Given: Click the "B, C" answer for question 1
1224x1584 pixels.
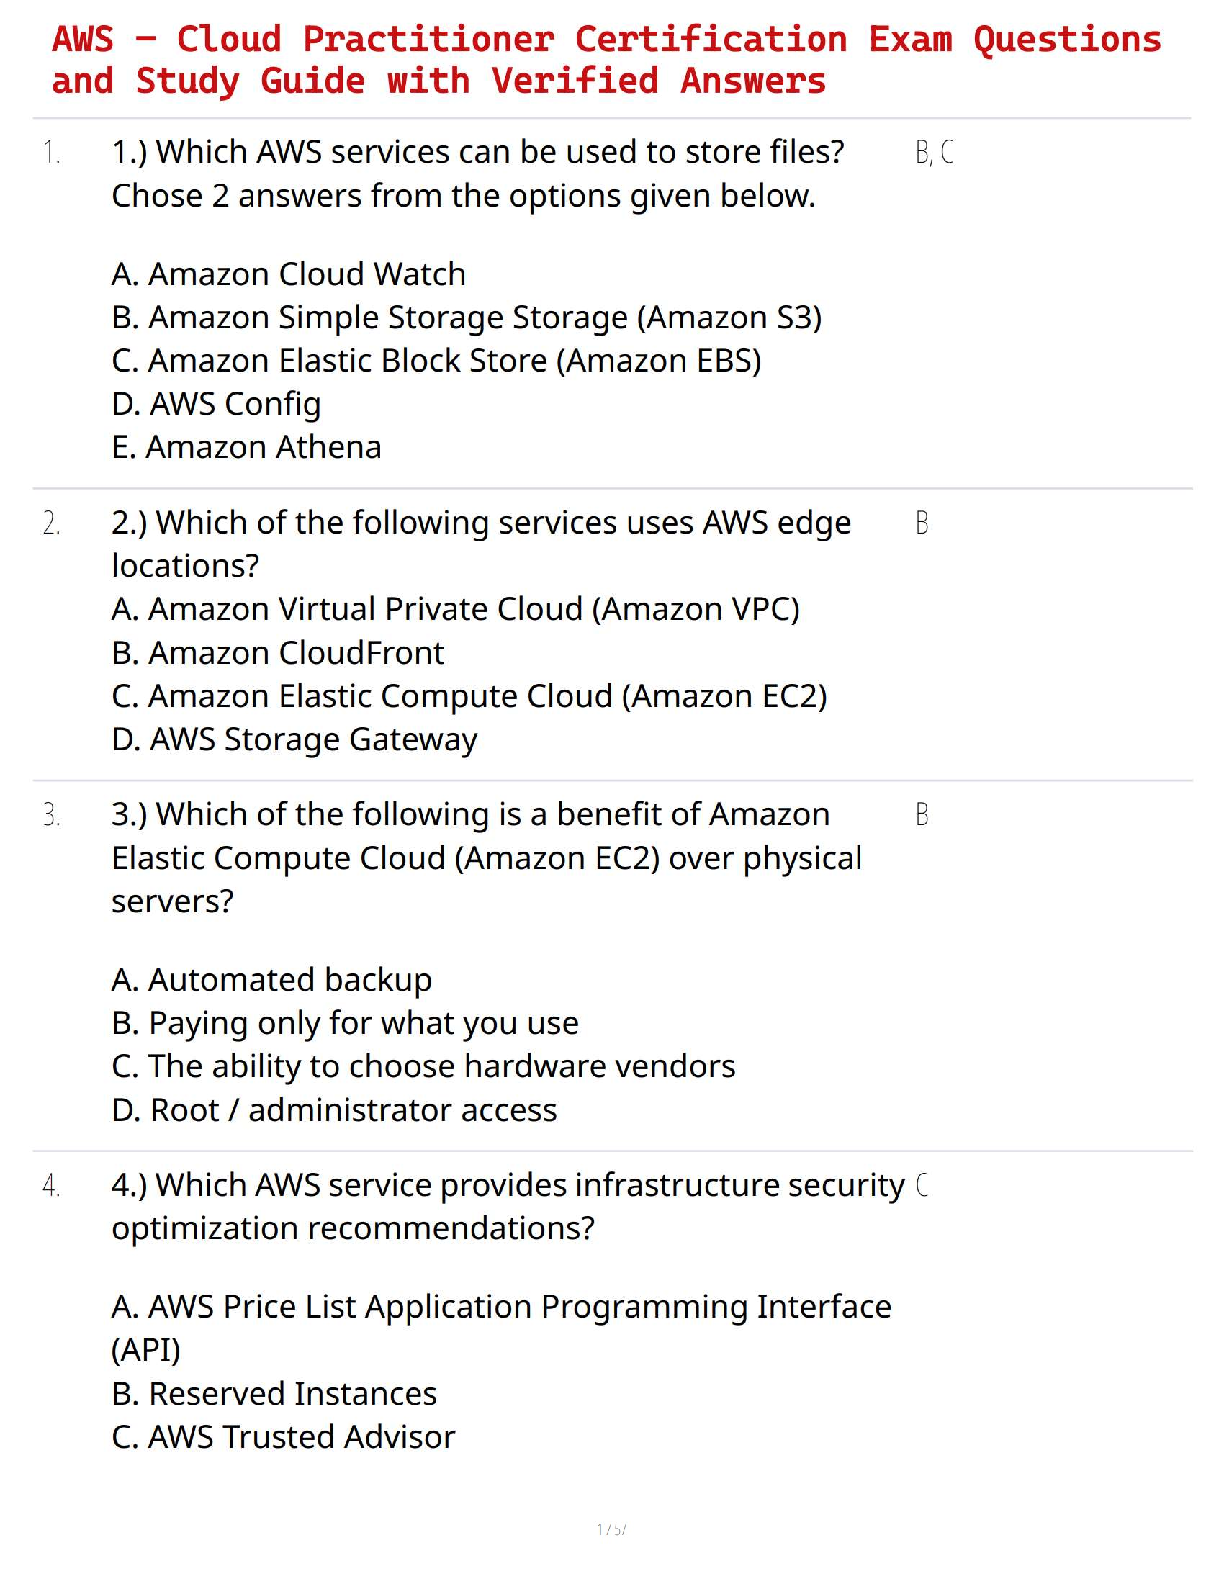Looking at the screenshot, I should (934, 153).
